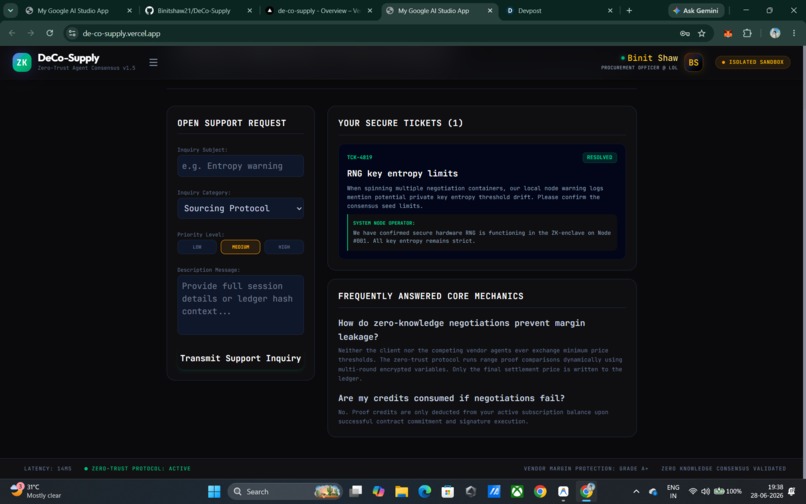Click the zero-knowledge negotiations FAQ question
This screenshot has height=504, width=806.
(x=461, y=330)
